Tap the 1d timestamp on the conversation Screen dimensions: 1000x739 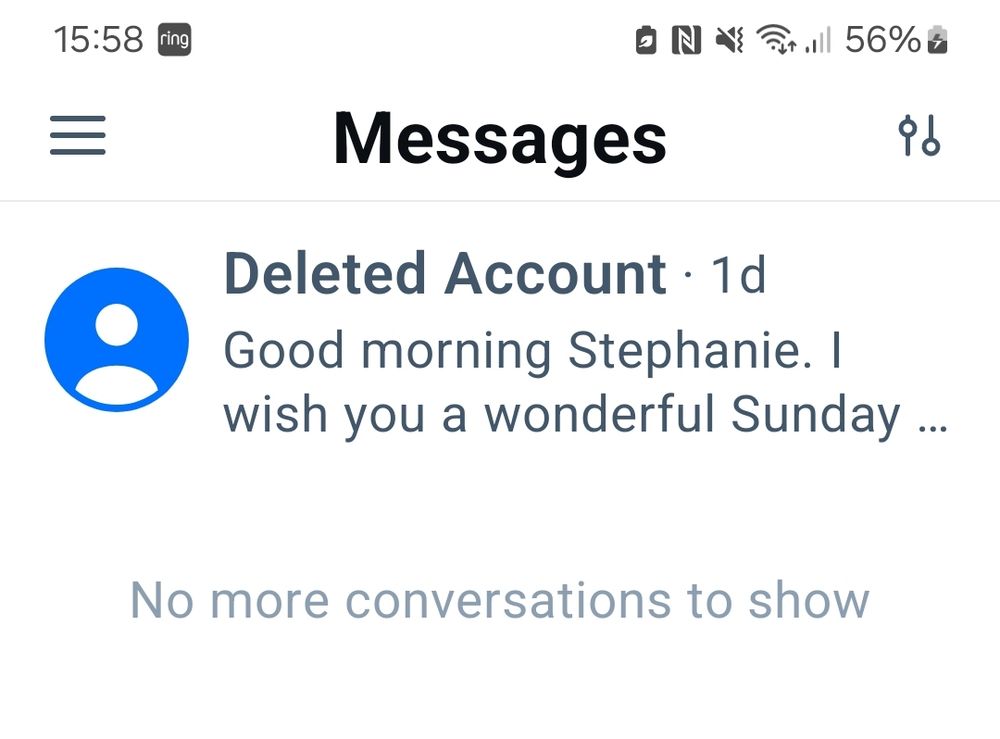coord(738,275)
